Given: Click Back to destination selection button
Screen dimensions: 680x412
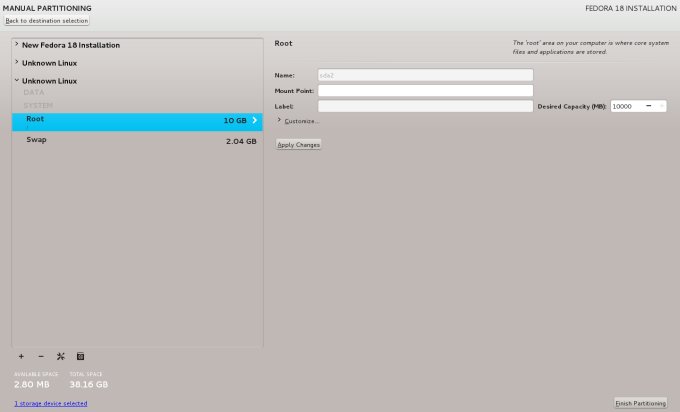Looking at the screenshot, I should click(x=47, y=20).
